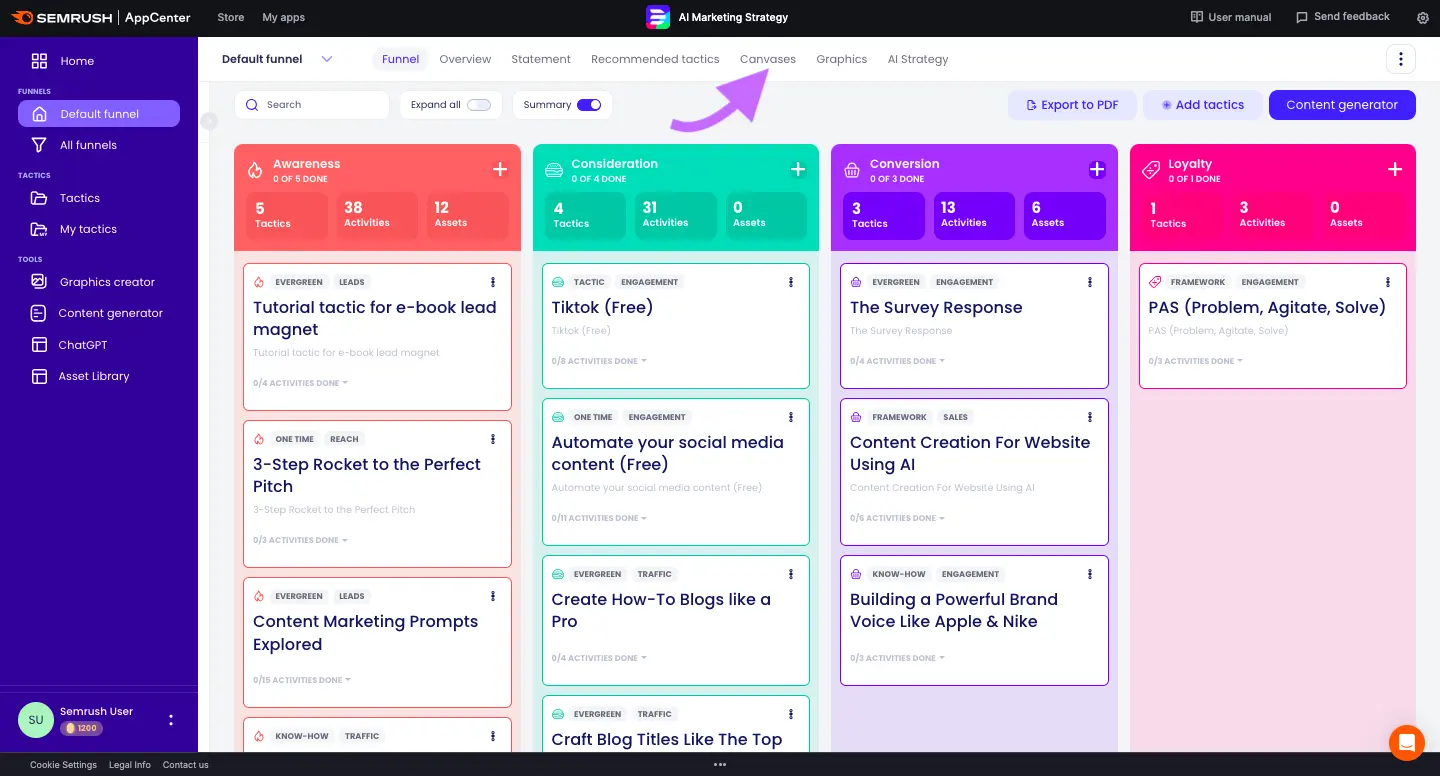Viewport: 1440px width, 776px height.
Task: Collapse the left sidebar with arrow handle
Action: coord(209,121)
